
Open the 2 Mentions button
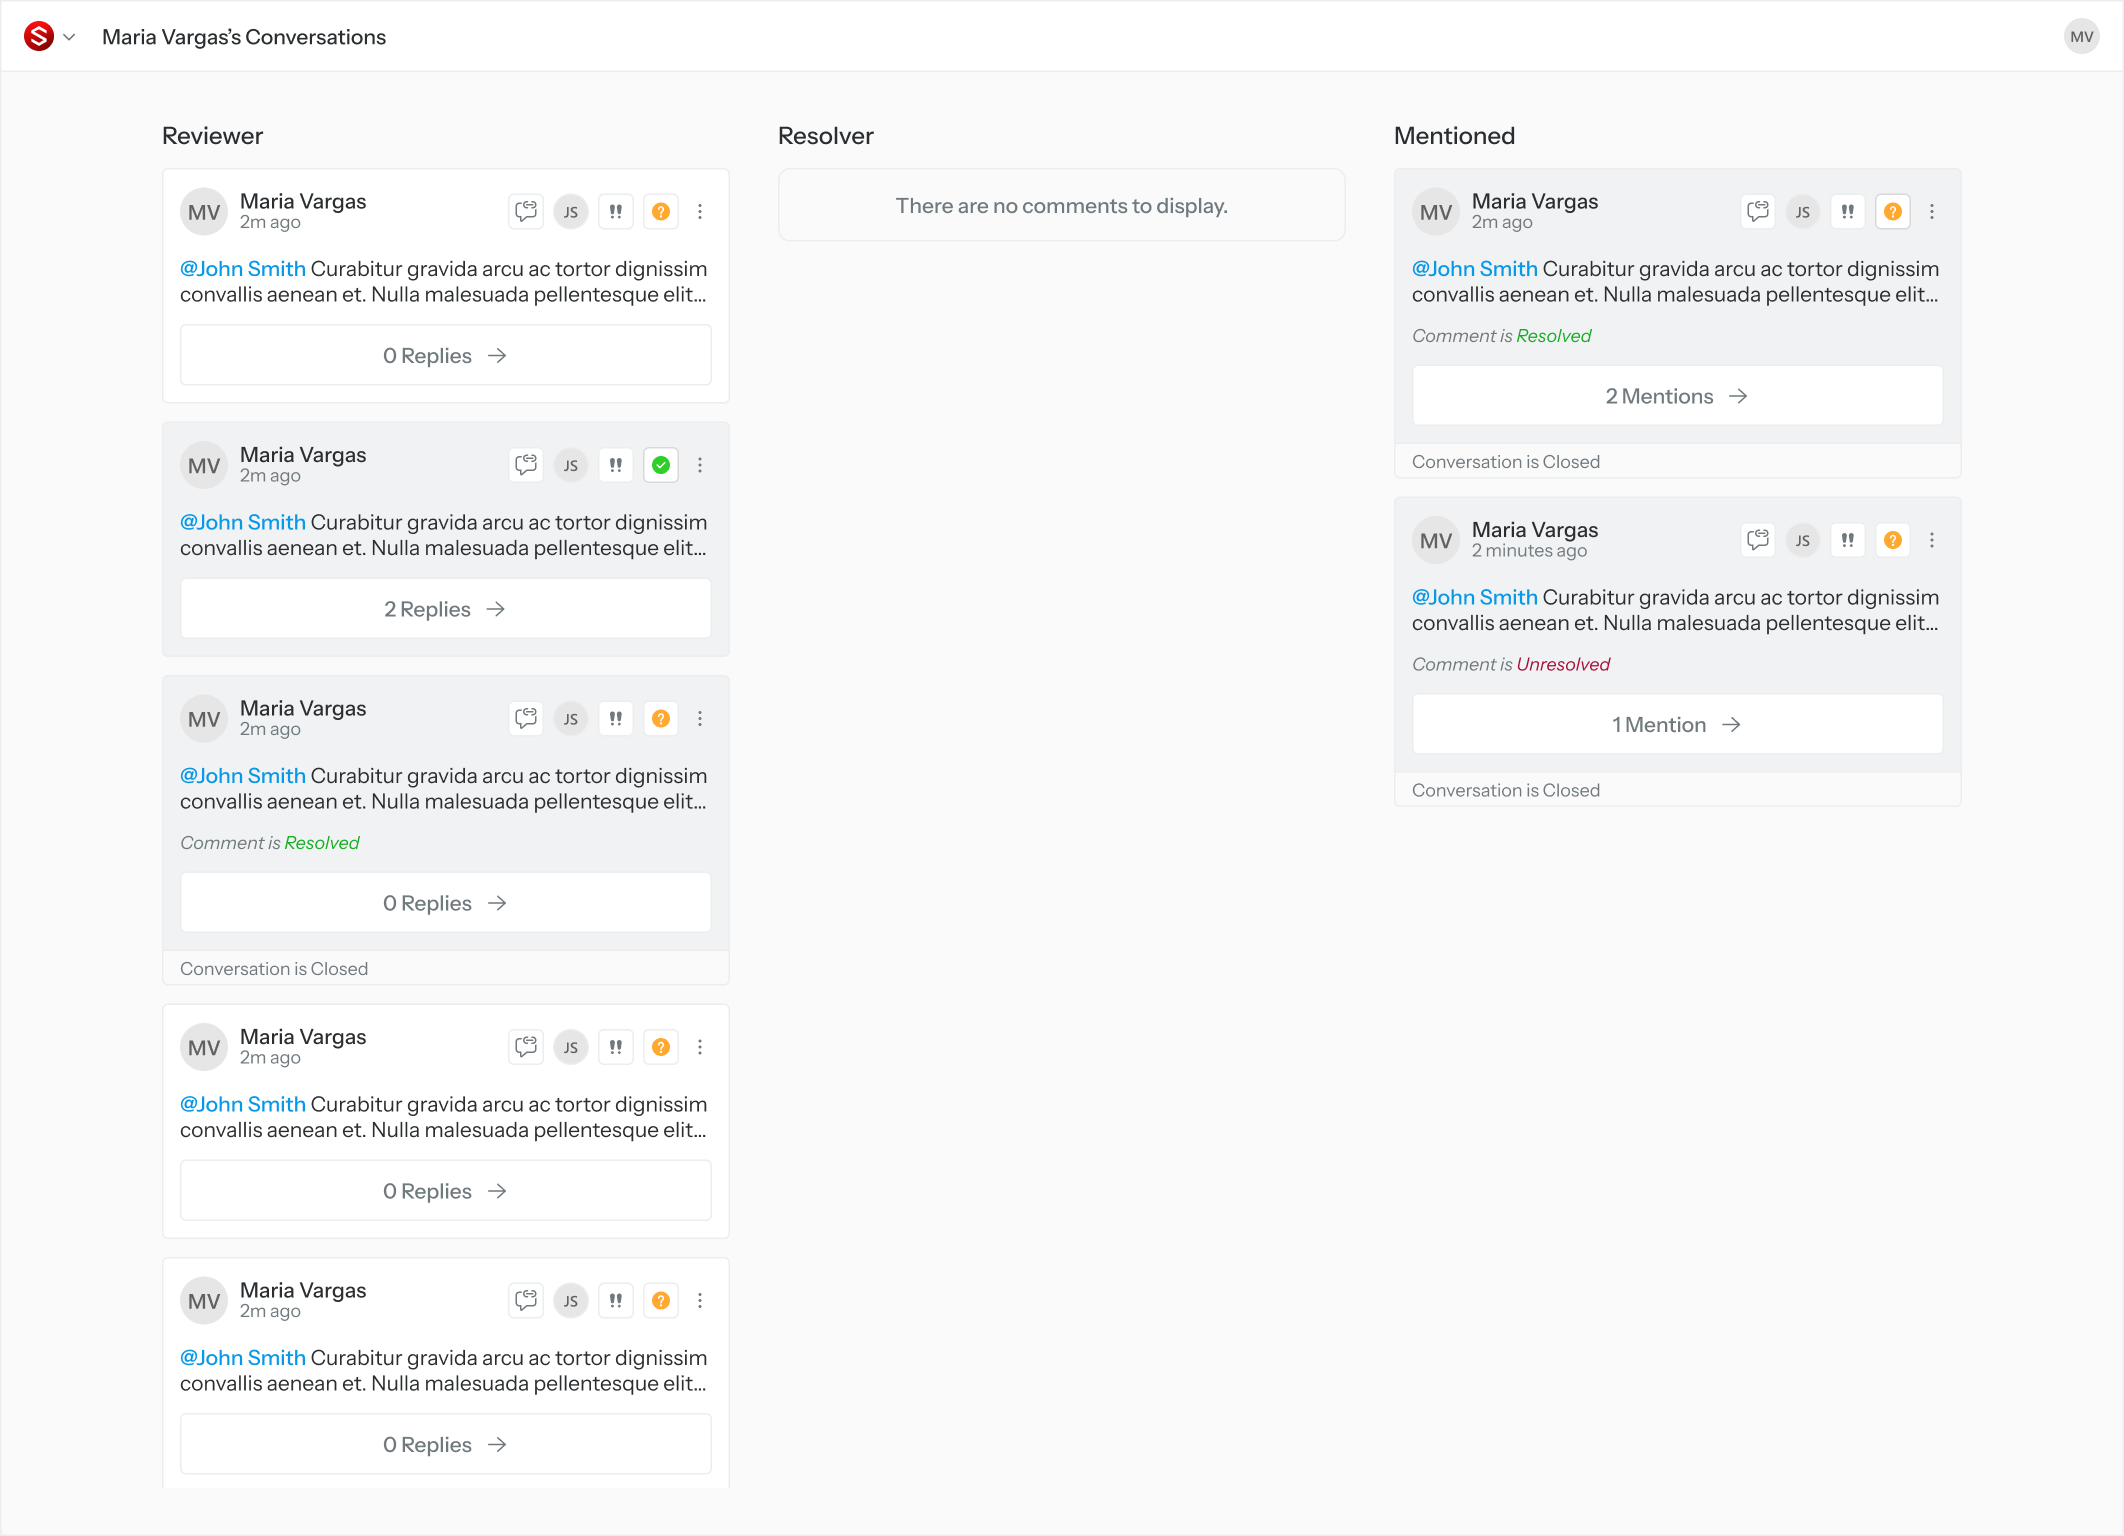pos(1677,396)
